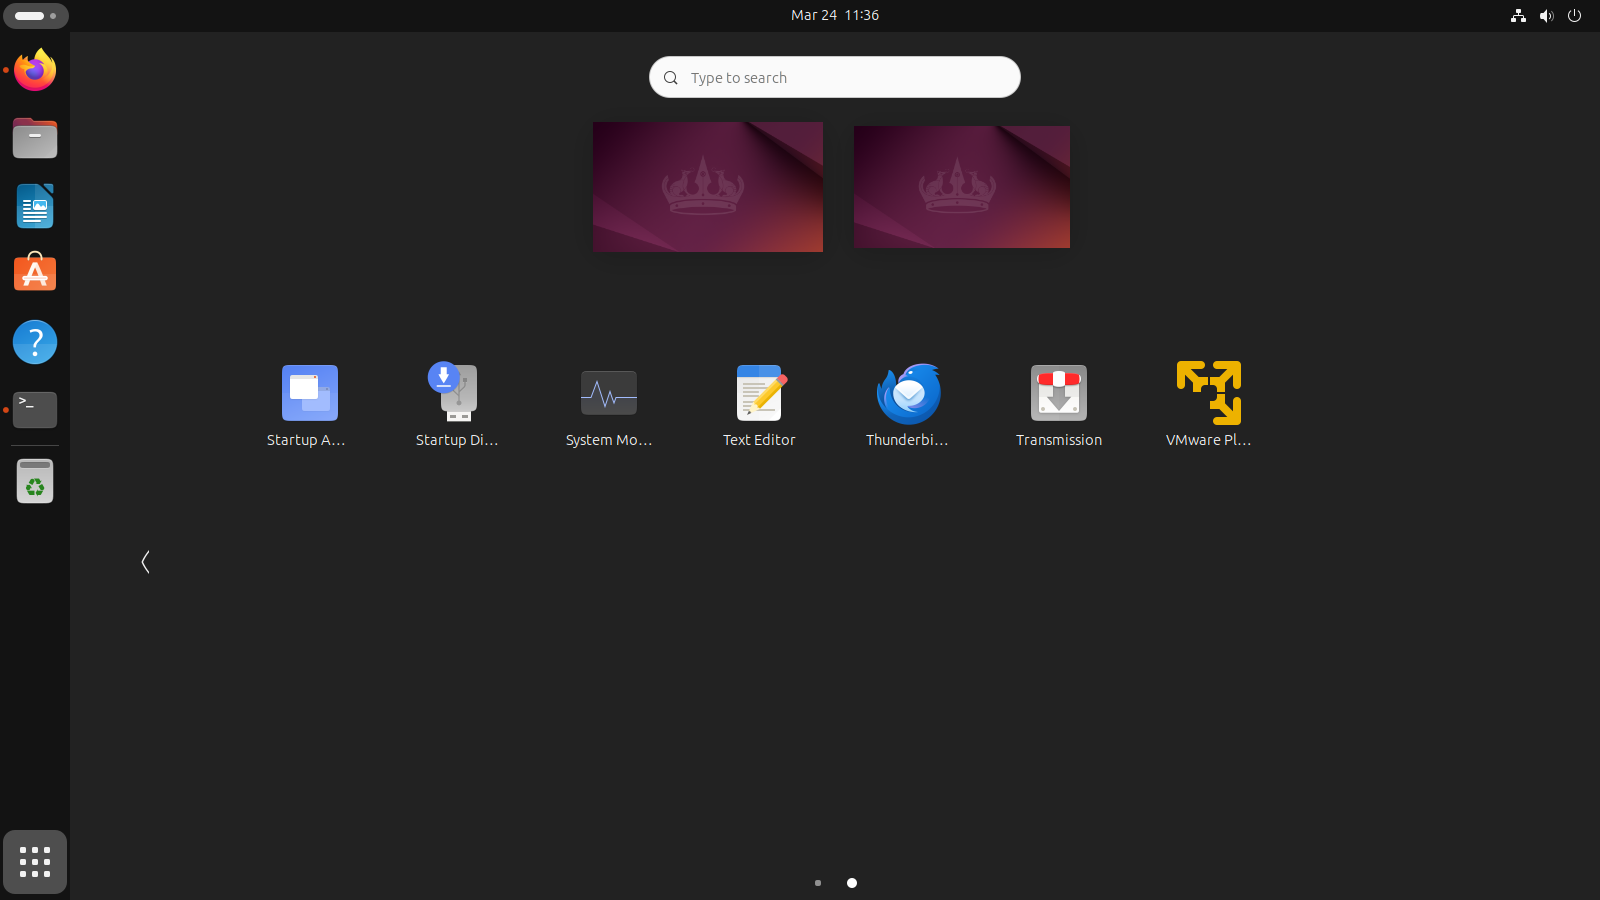
Task: Open the Trash in the dock
Action: pos(35,480)
